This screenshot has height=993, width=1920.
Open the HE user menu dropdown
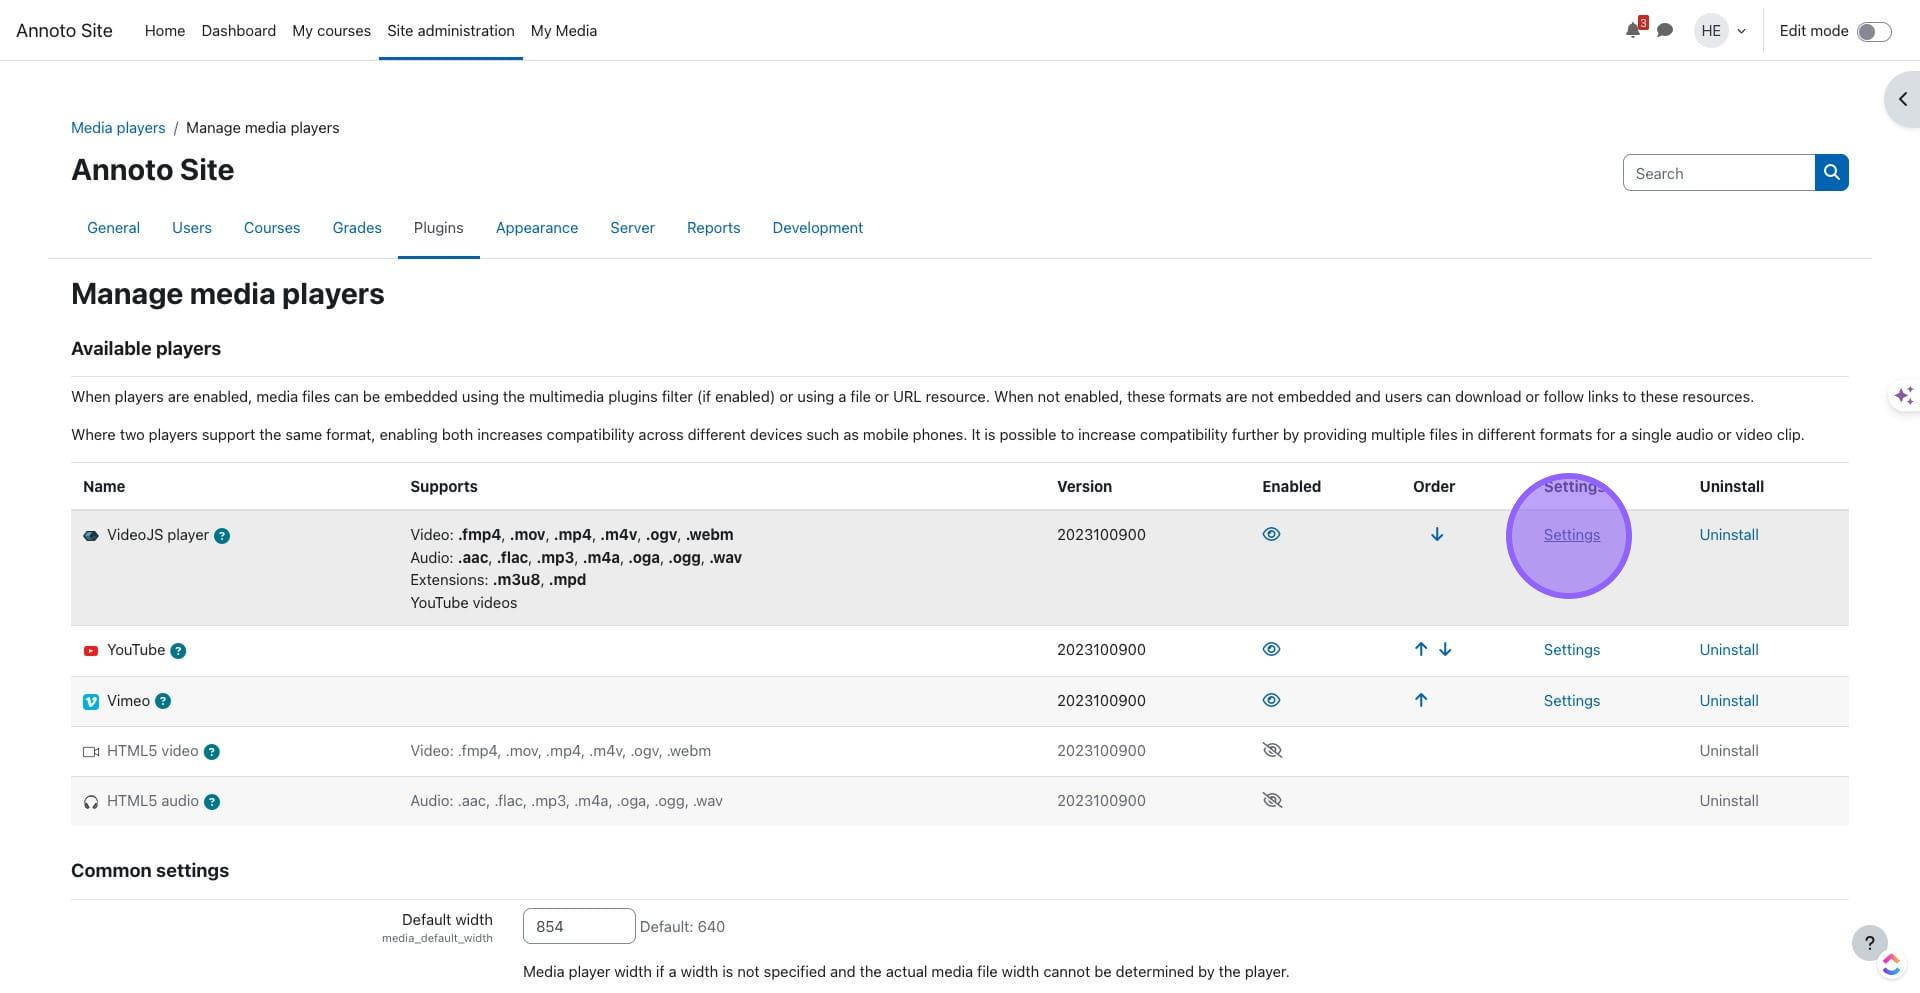click(x=1720, y=31)
